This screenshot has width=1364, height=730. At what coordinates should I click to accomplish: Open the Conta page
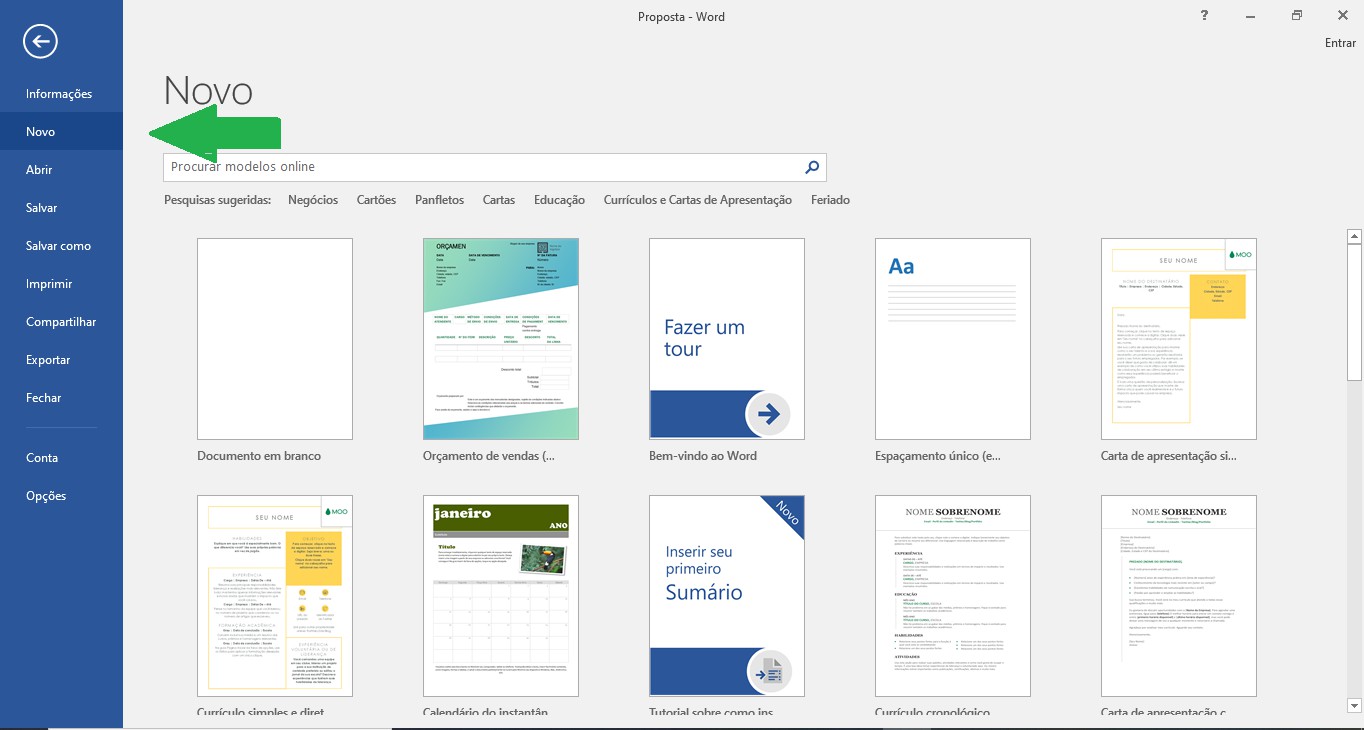61,458
